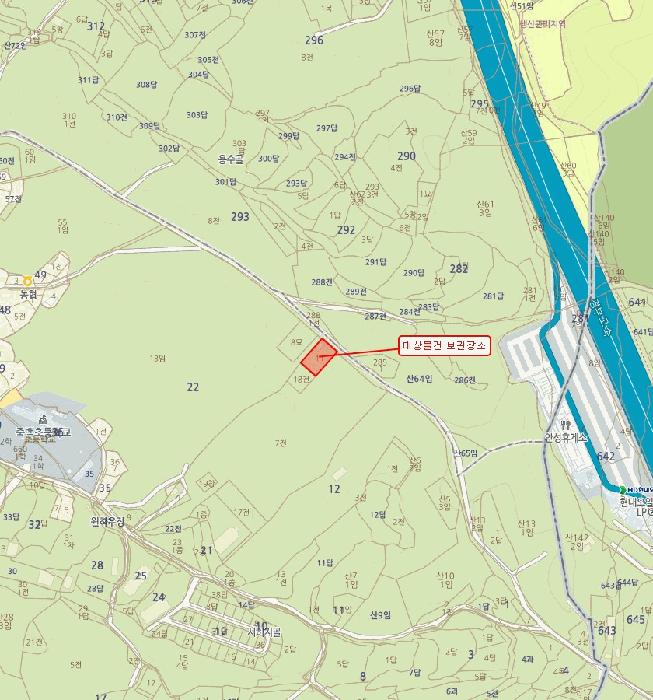Click lot number 12 label
Image resolution: width=653 pixels, height=700 pixels.
pyautogui.click(x=334, y=489)
